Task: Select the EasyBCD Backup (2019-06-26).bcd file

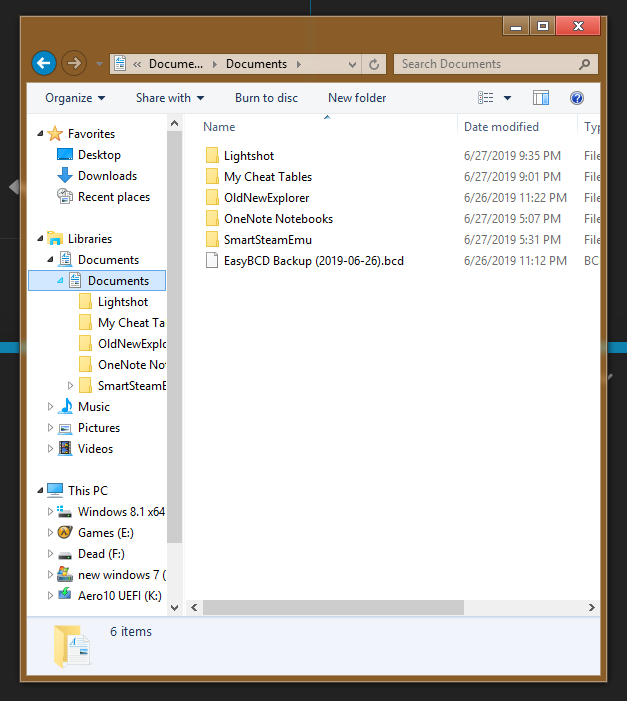Action: click(314, 261)
